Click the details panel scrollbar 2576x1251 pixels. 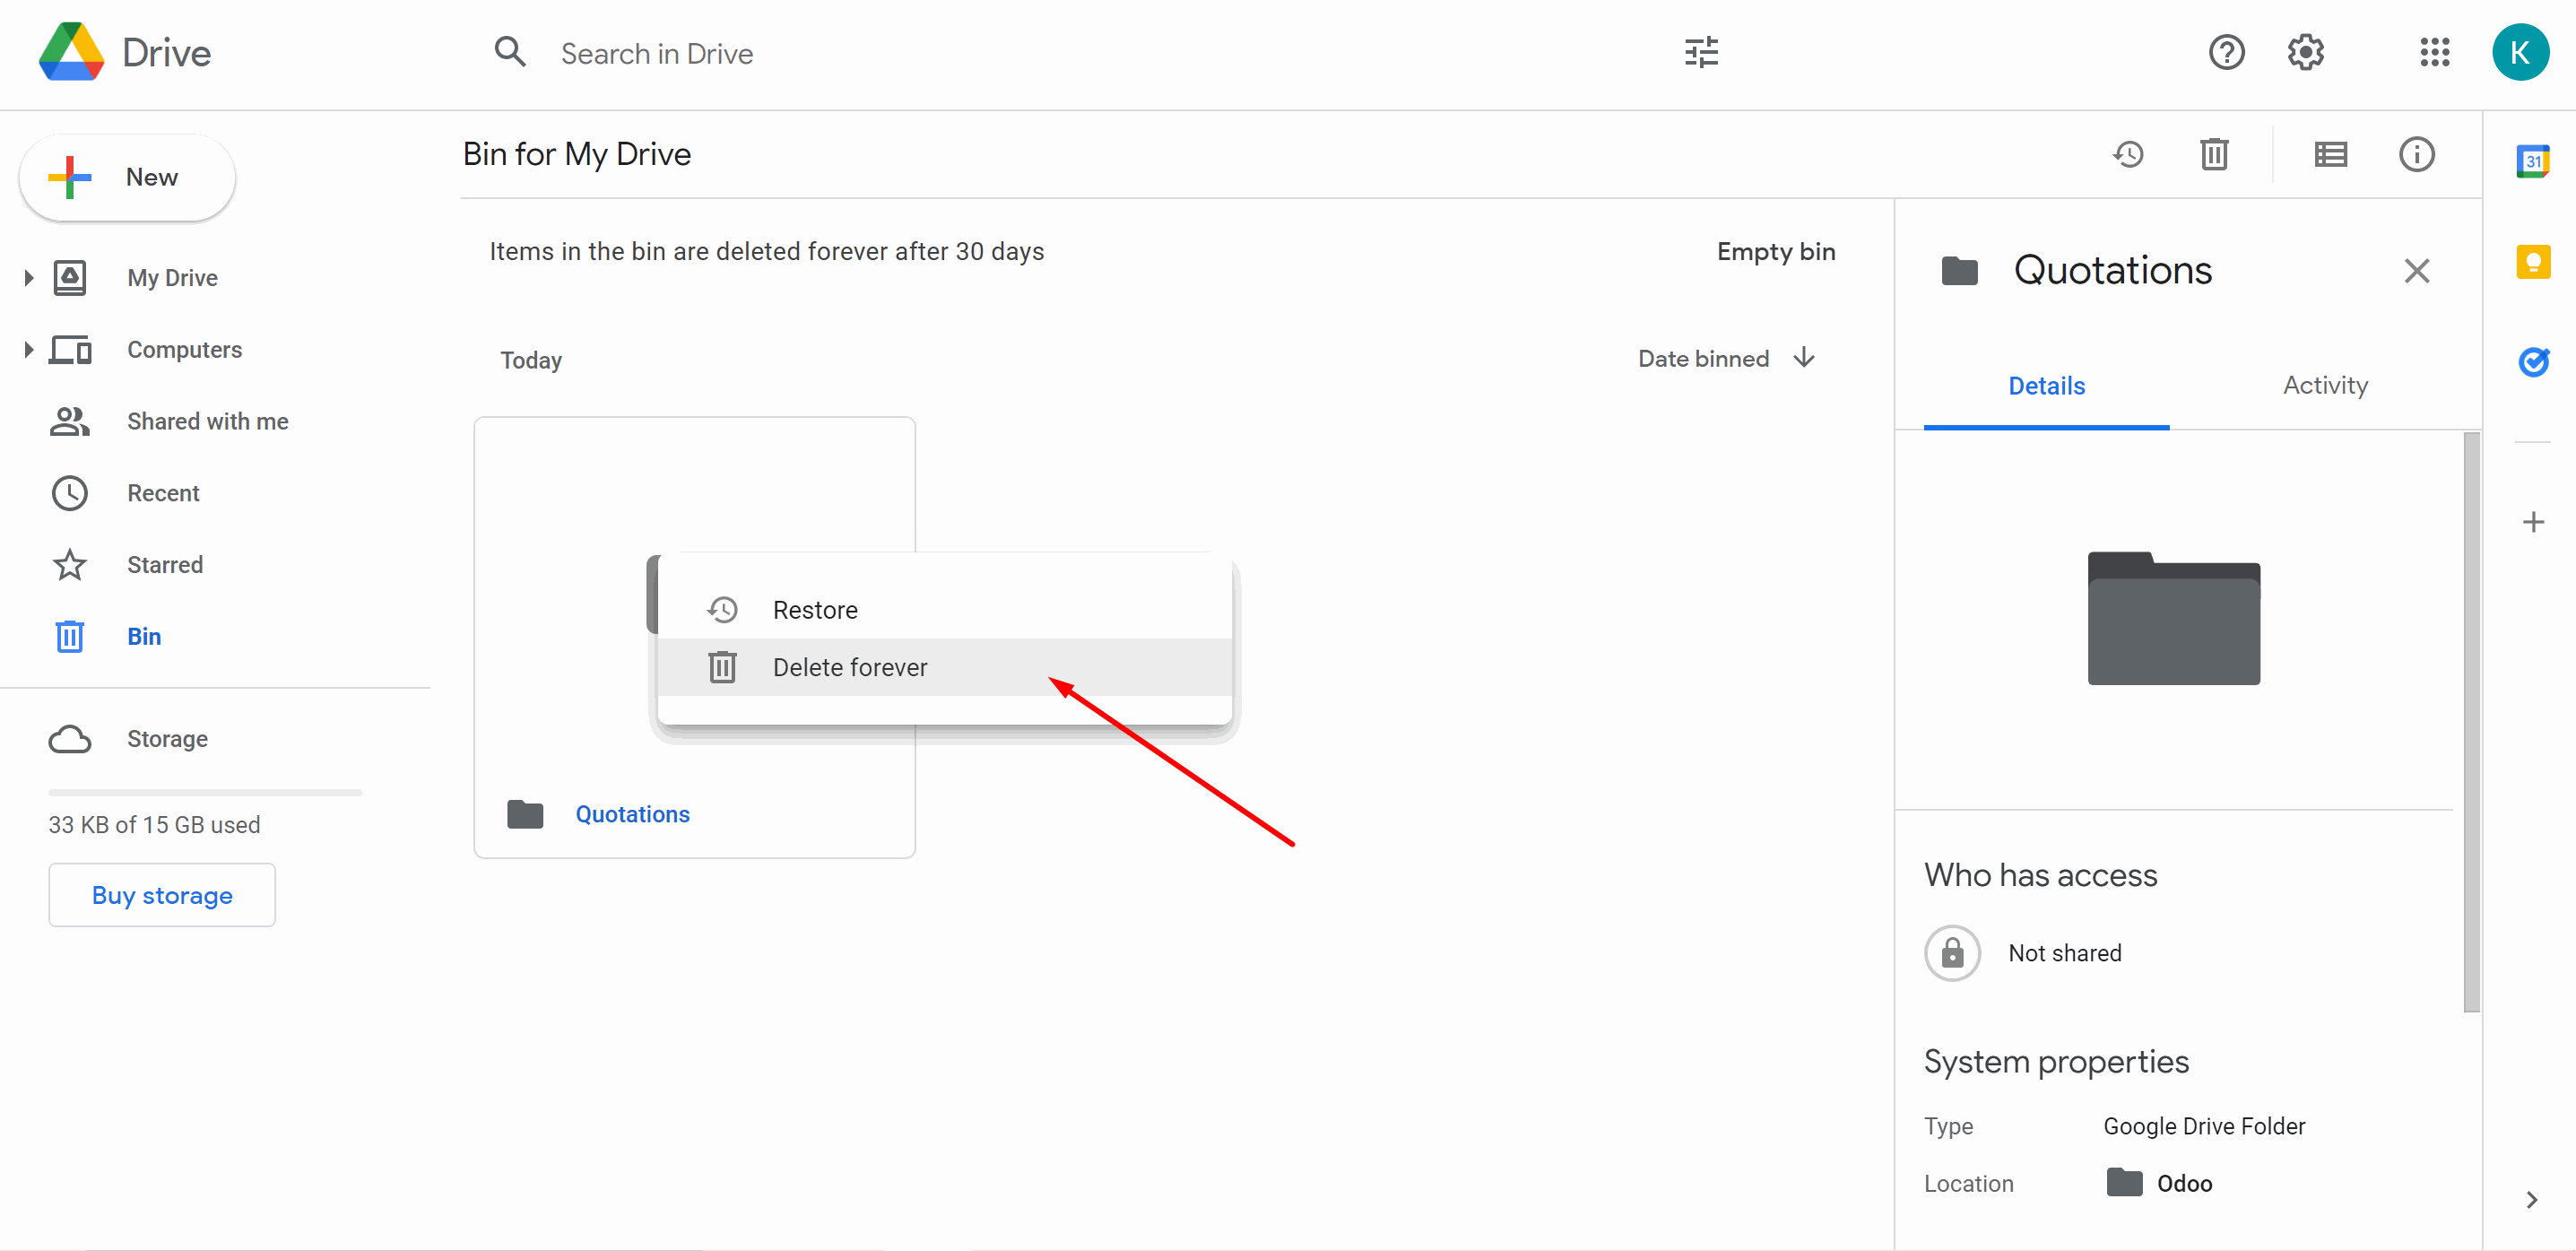click(2471, 720)
